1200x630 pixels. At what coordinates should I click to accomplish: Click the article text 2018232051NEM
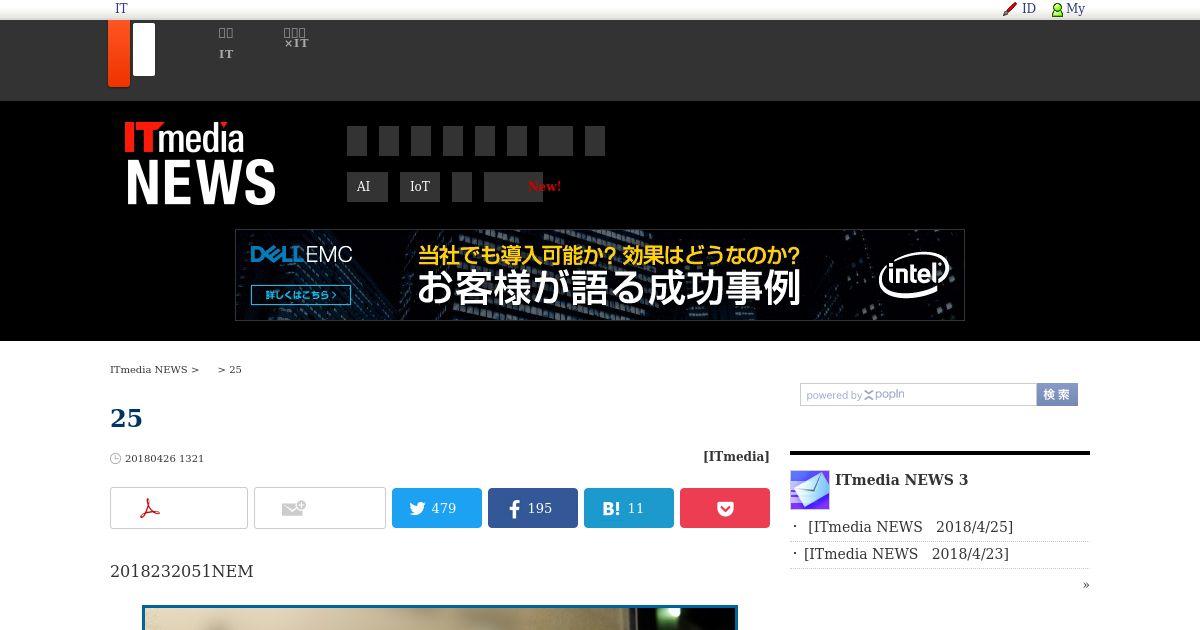[182, 571]
